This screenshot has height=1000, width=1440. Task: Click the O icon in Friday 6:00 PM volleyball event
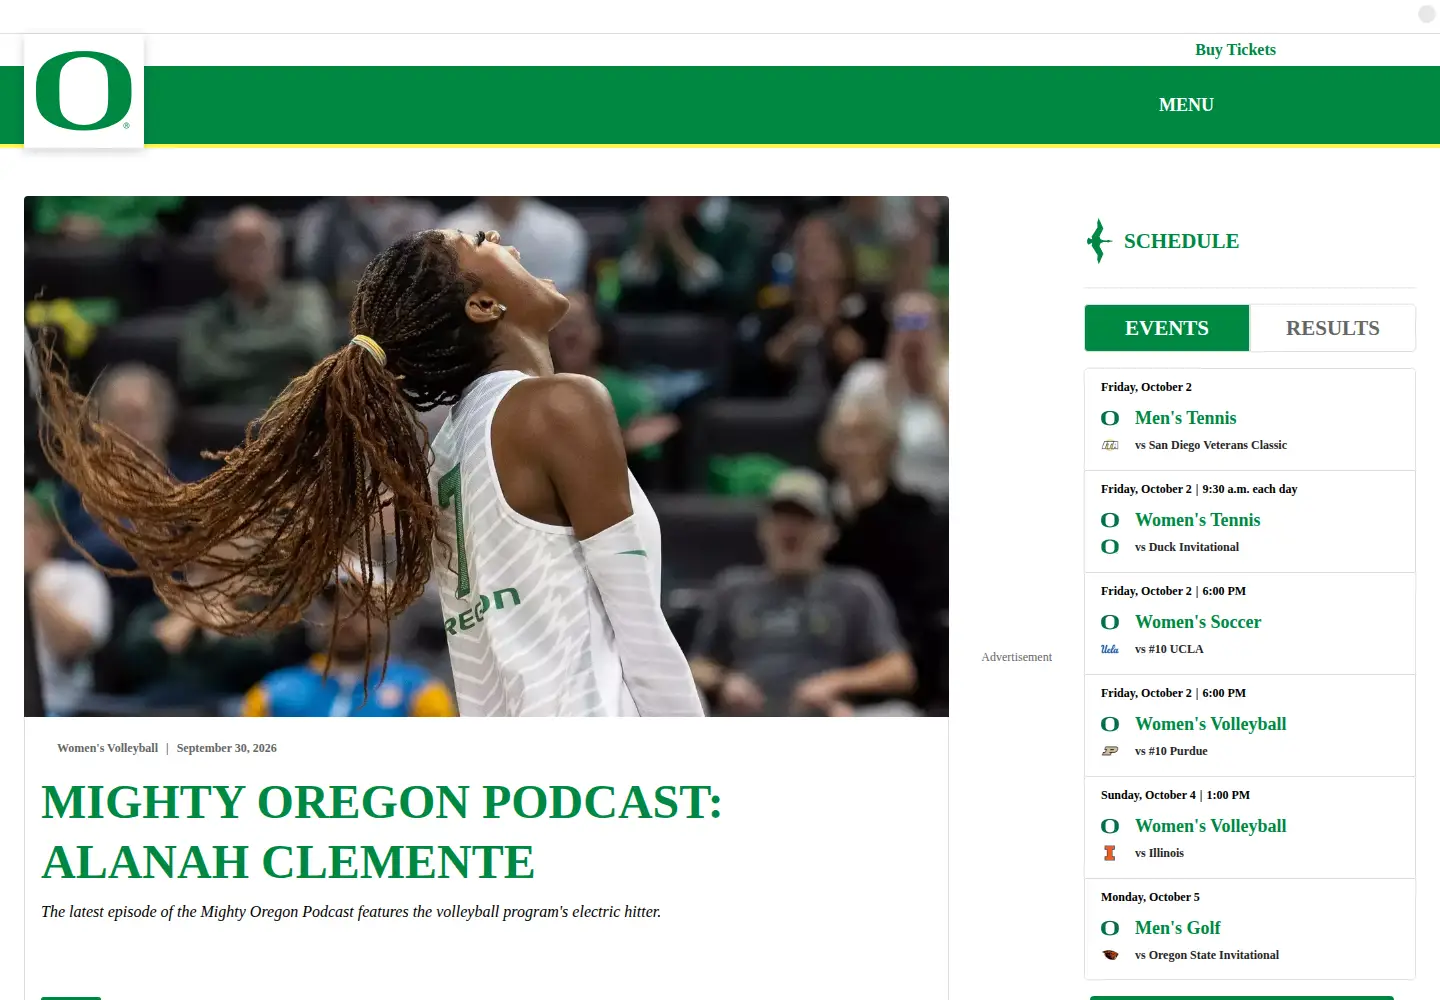pyautogui.click(x=1110, y=724)
